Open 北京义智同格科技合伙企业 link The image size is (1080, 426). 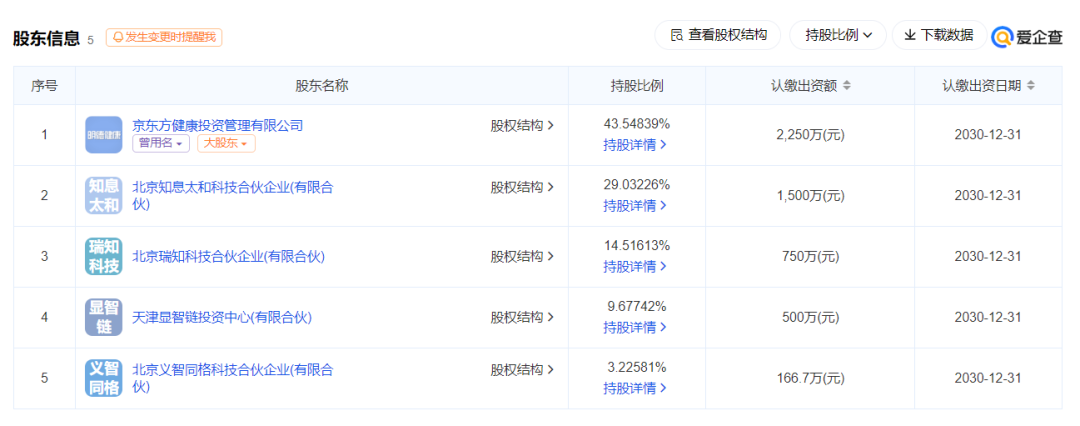(233, 378)
